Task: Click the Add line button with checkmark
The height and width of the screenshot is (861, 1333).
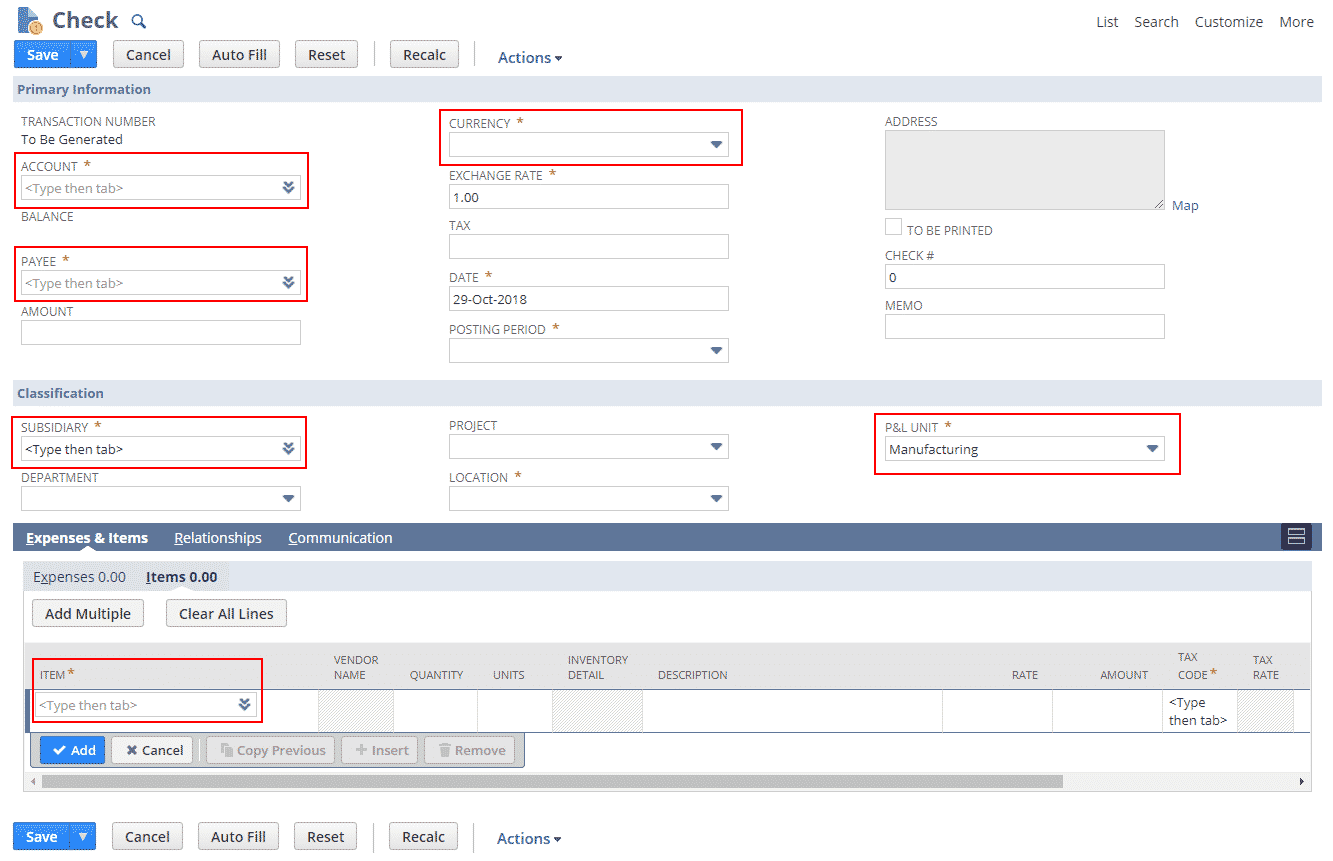Action: click(73, 750)
